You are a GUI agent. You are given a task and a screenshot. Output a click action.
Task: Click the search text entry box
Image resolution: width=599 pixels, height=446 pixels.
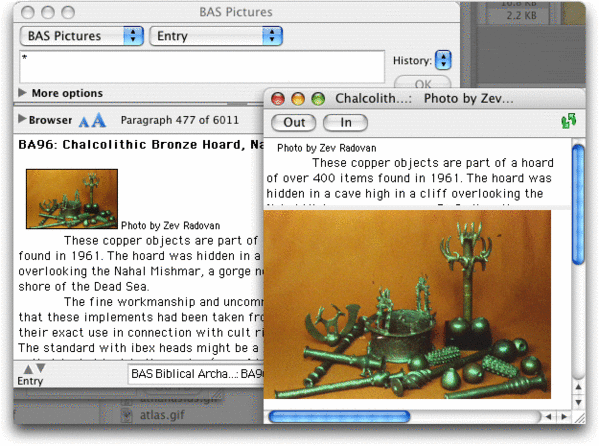pos(202,67)
